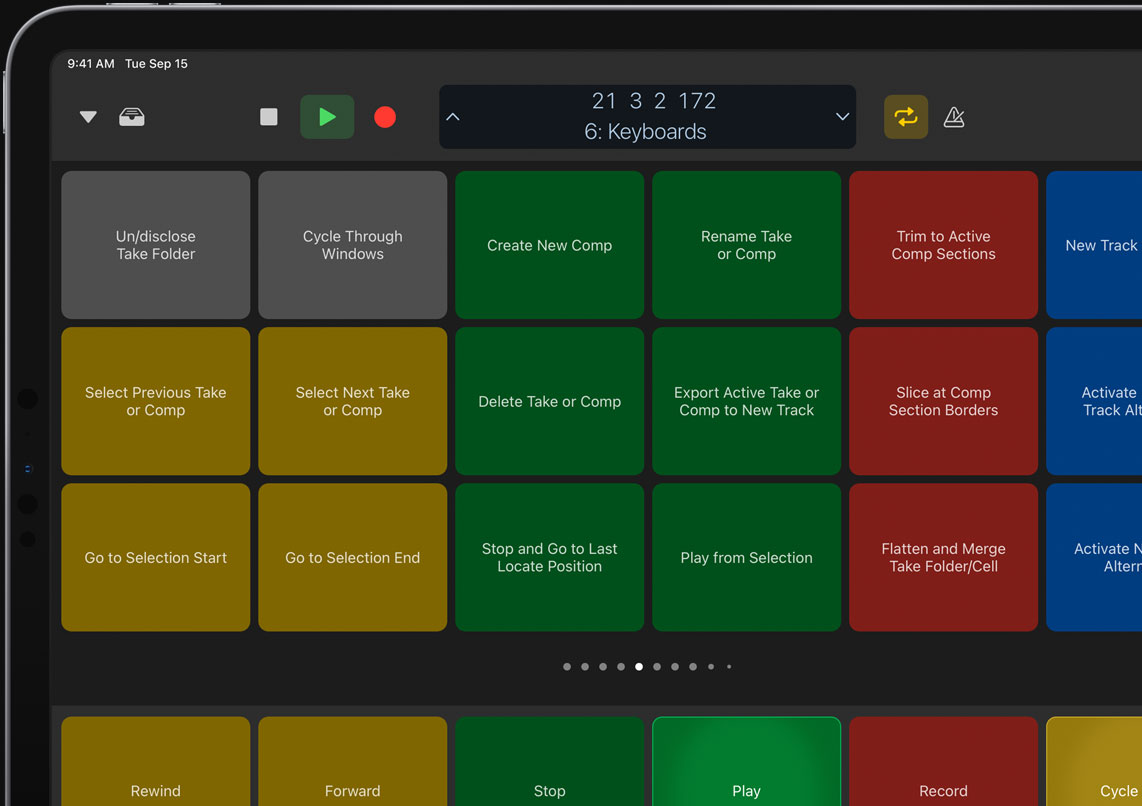Select next track with down chevron
Screen dimensions: 1142x806
tap(843, 116)
